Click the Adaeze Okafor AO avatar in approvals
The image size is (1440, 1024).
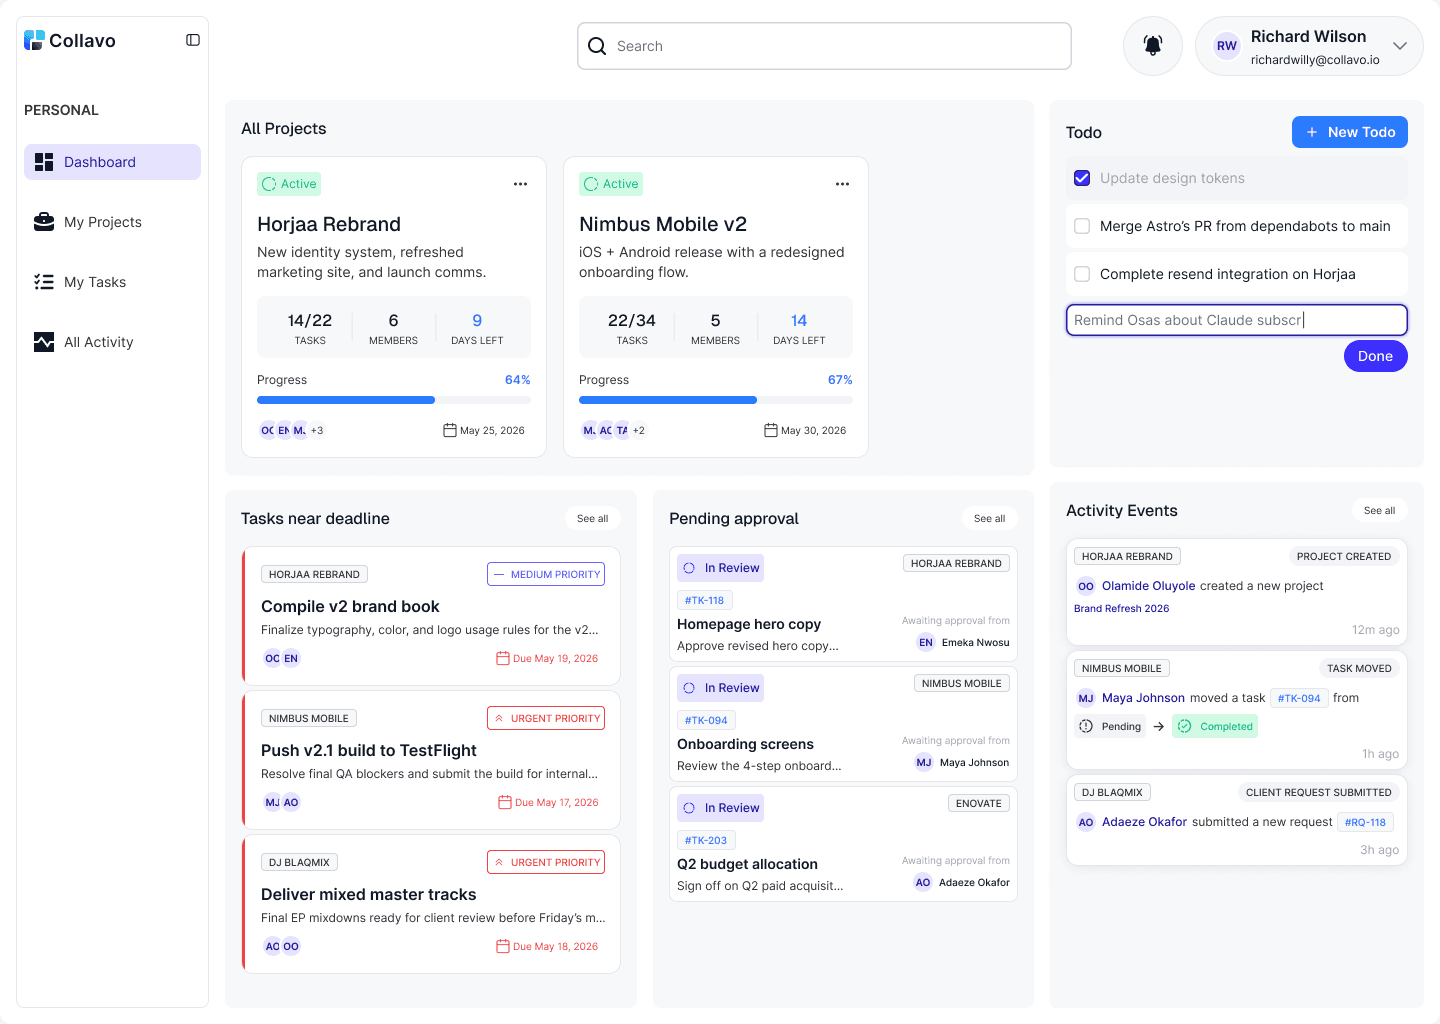(923, 882)
